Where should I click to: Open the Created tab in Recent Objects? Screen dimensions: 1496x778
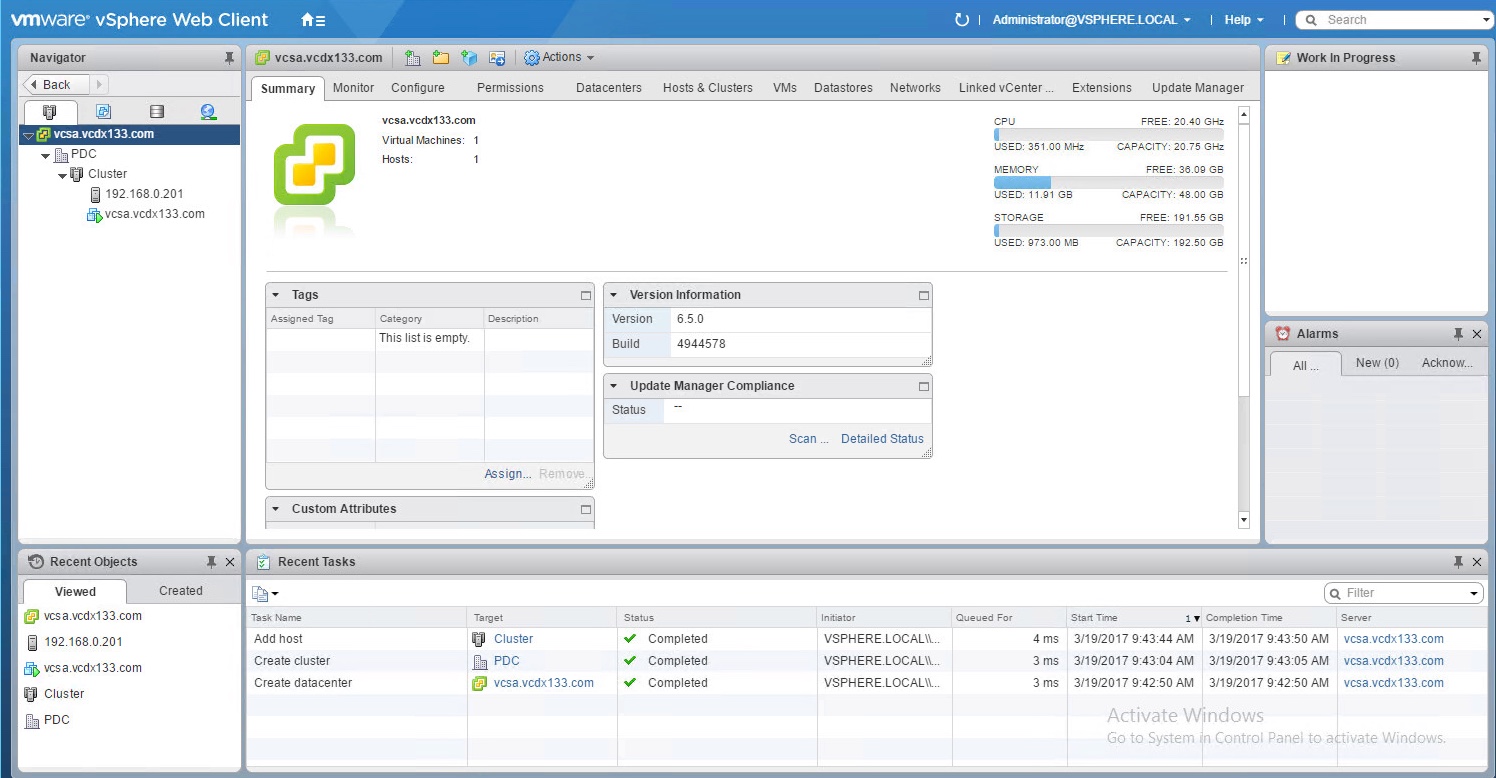180,591
